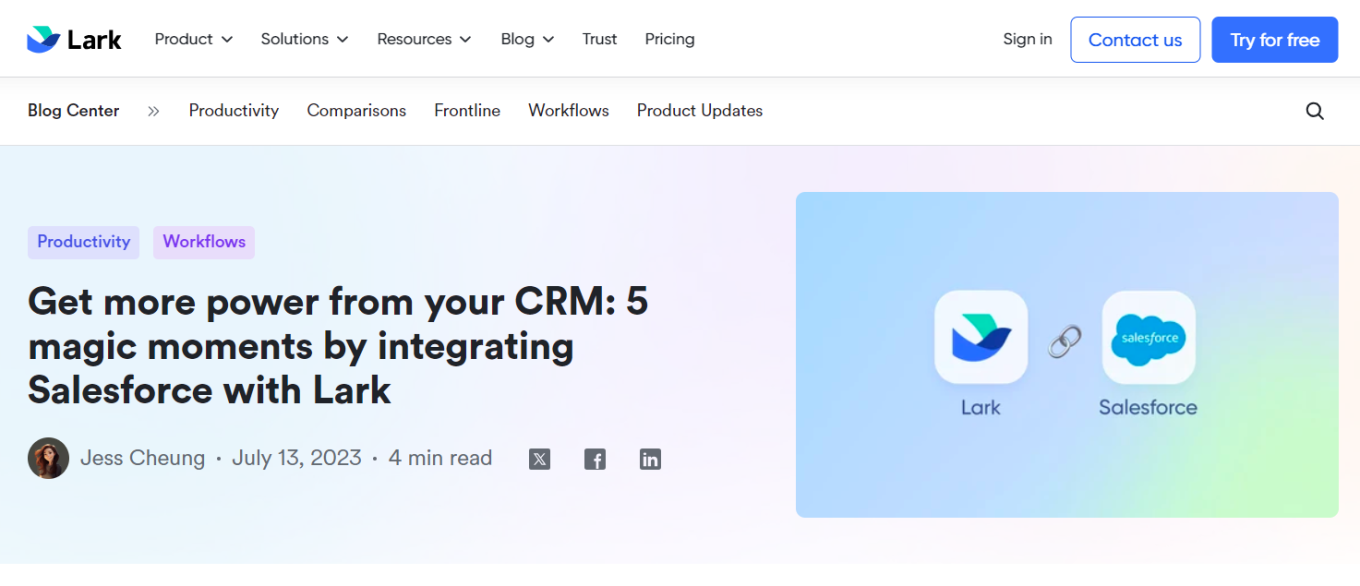Click the Sign in link
Screen dimensions: 1360x586
[x=1027, y=39]
